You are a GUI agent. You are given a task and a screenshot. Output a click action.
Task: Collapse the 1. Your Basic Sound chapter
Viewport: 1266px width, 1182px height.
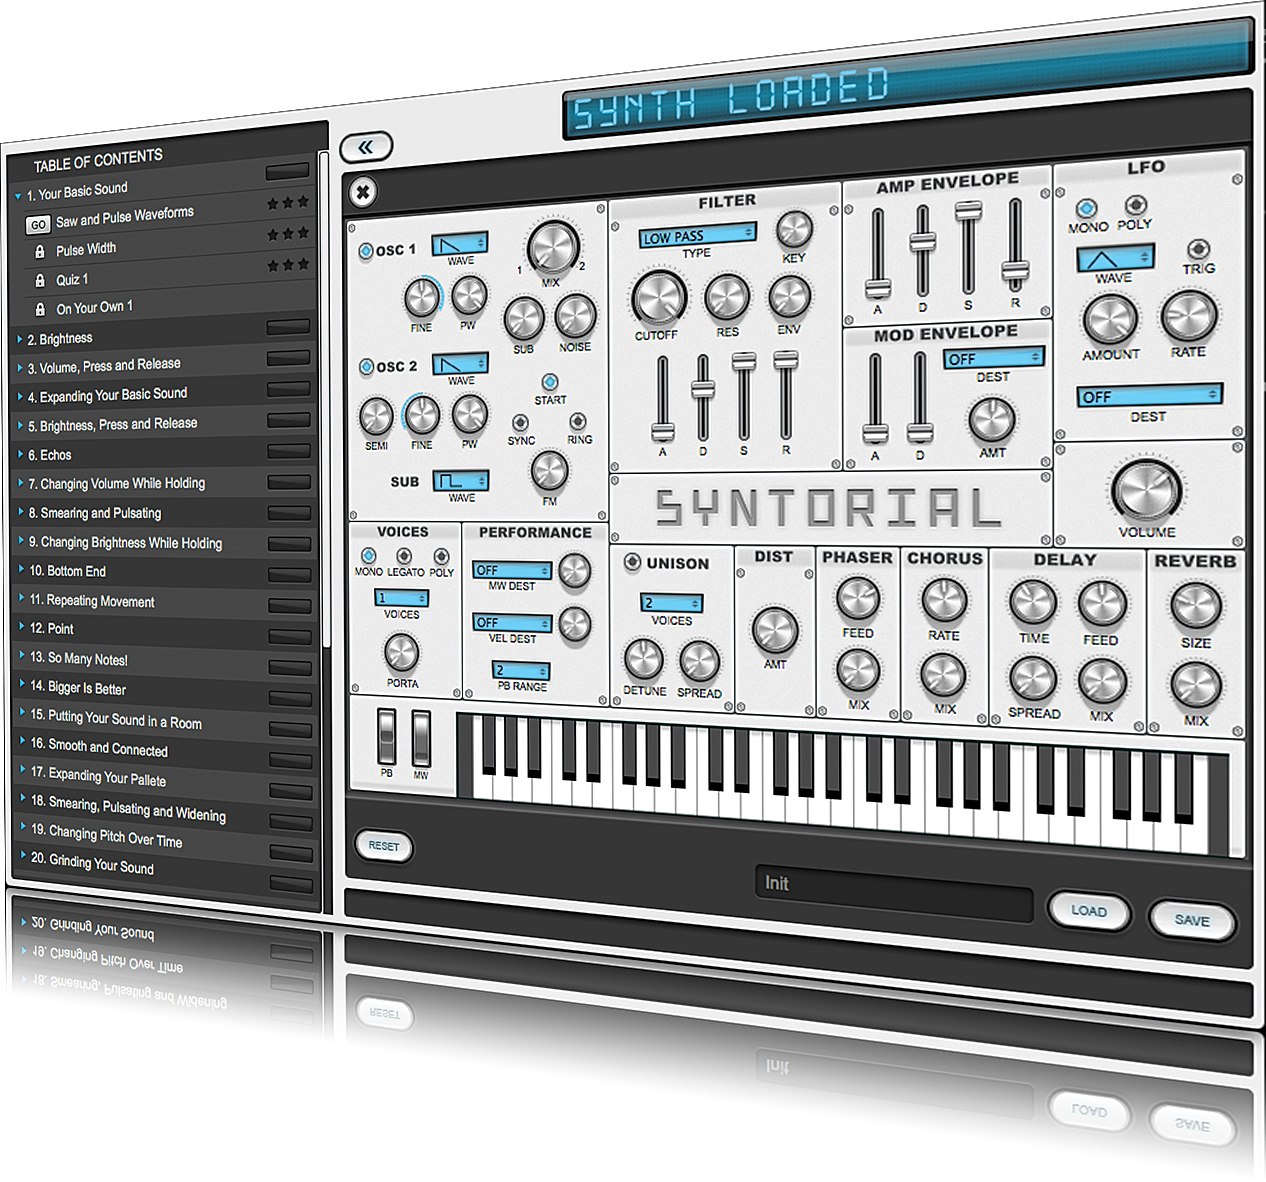click(18, 196)
